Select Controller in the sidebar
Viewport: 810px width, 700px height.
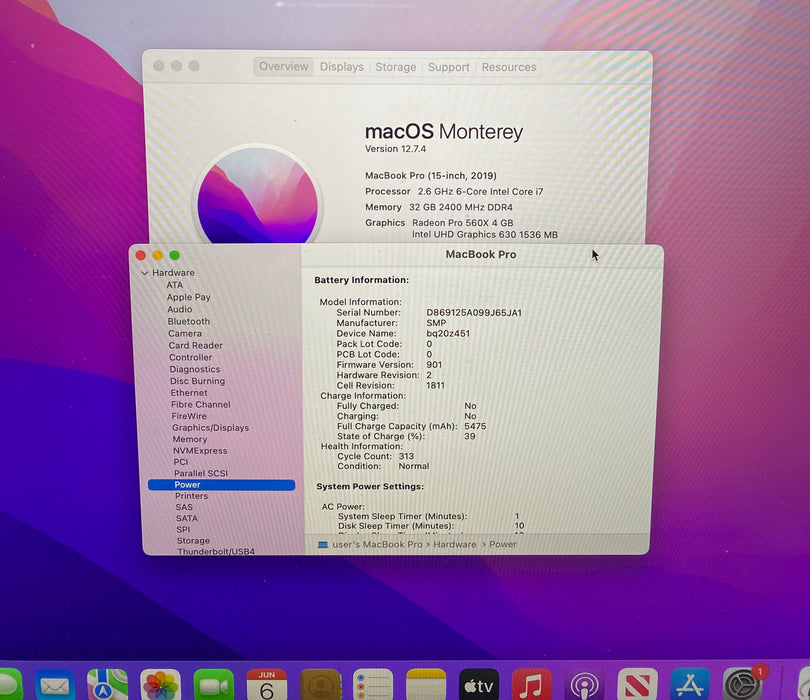(191, 357)
